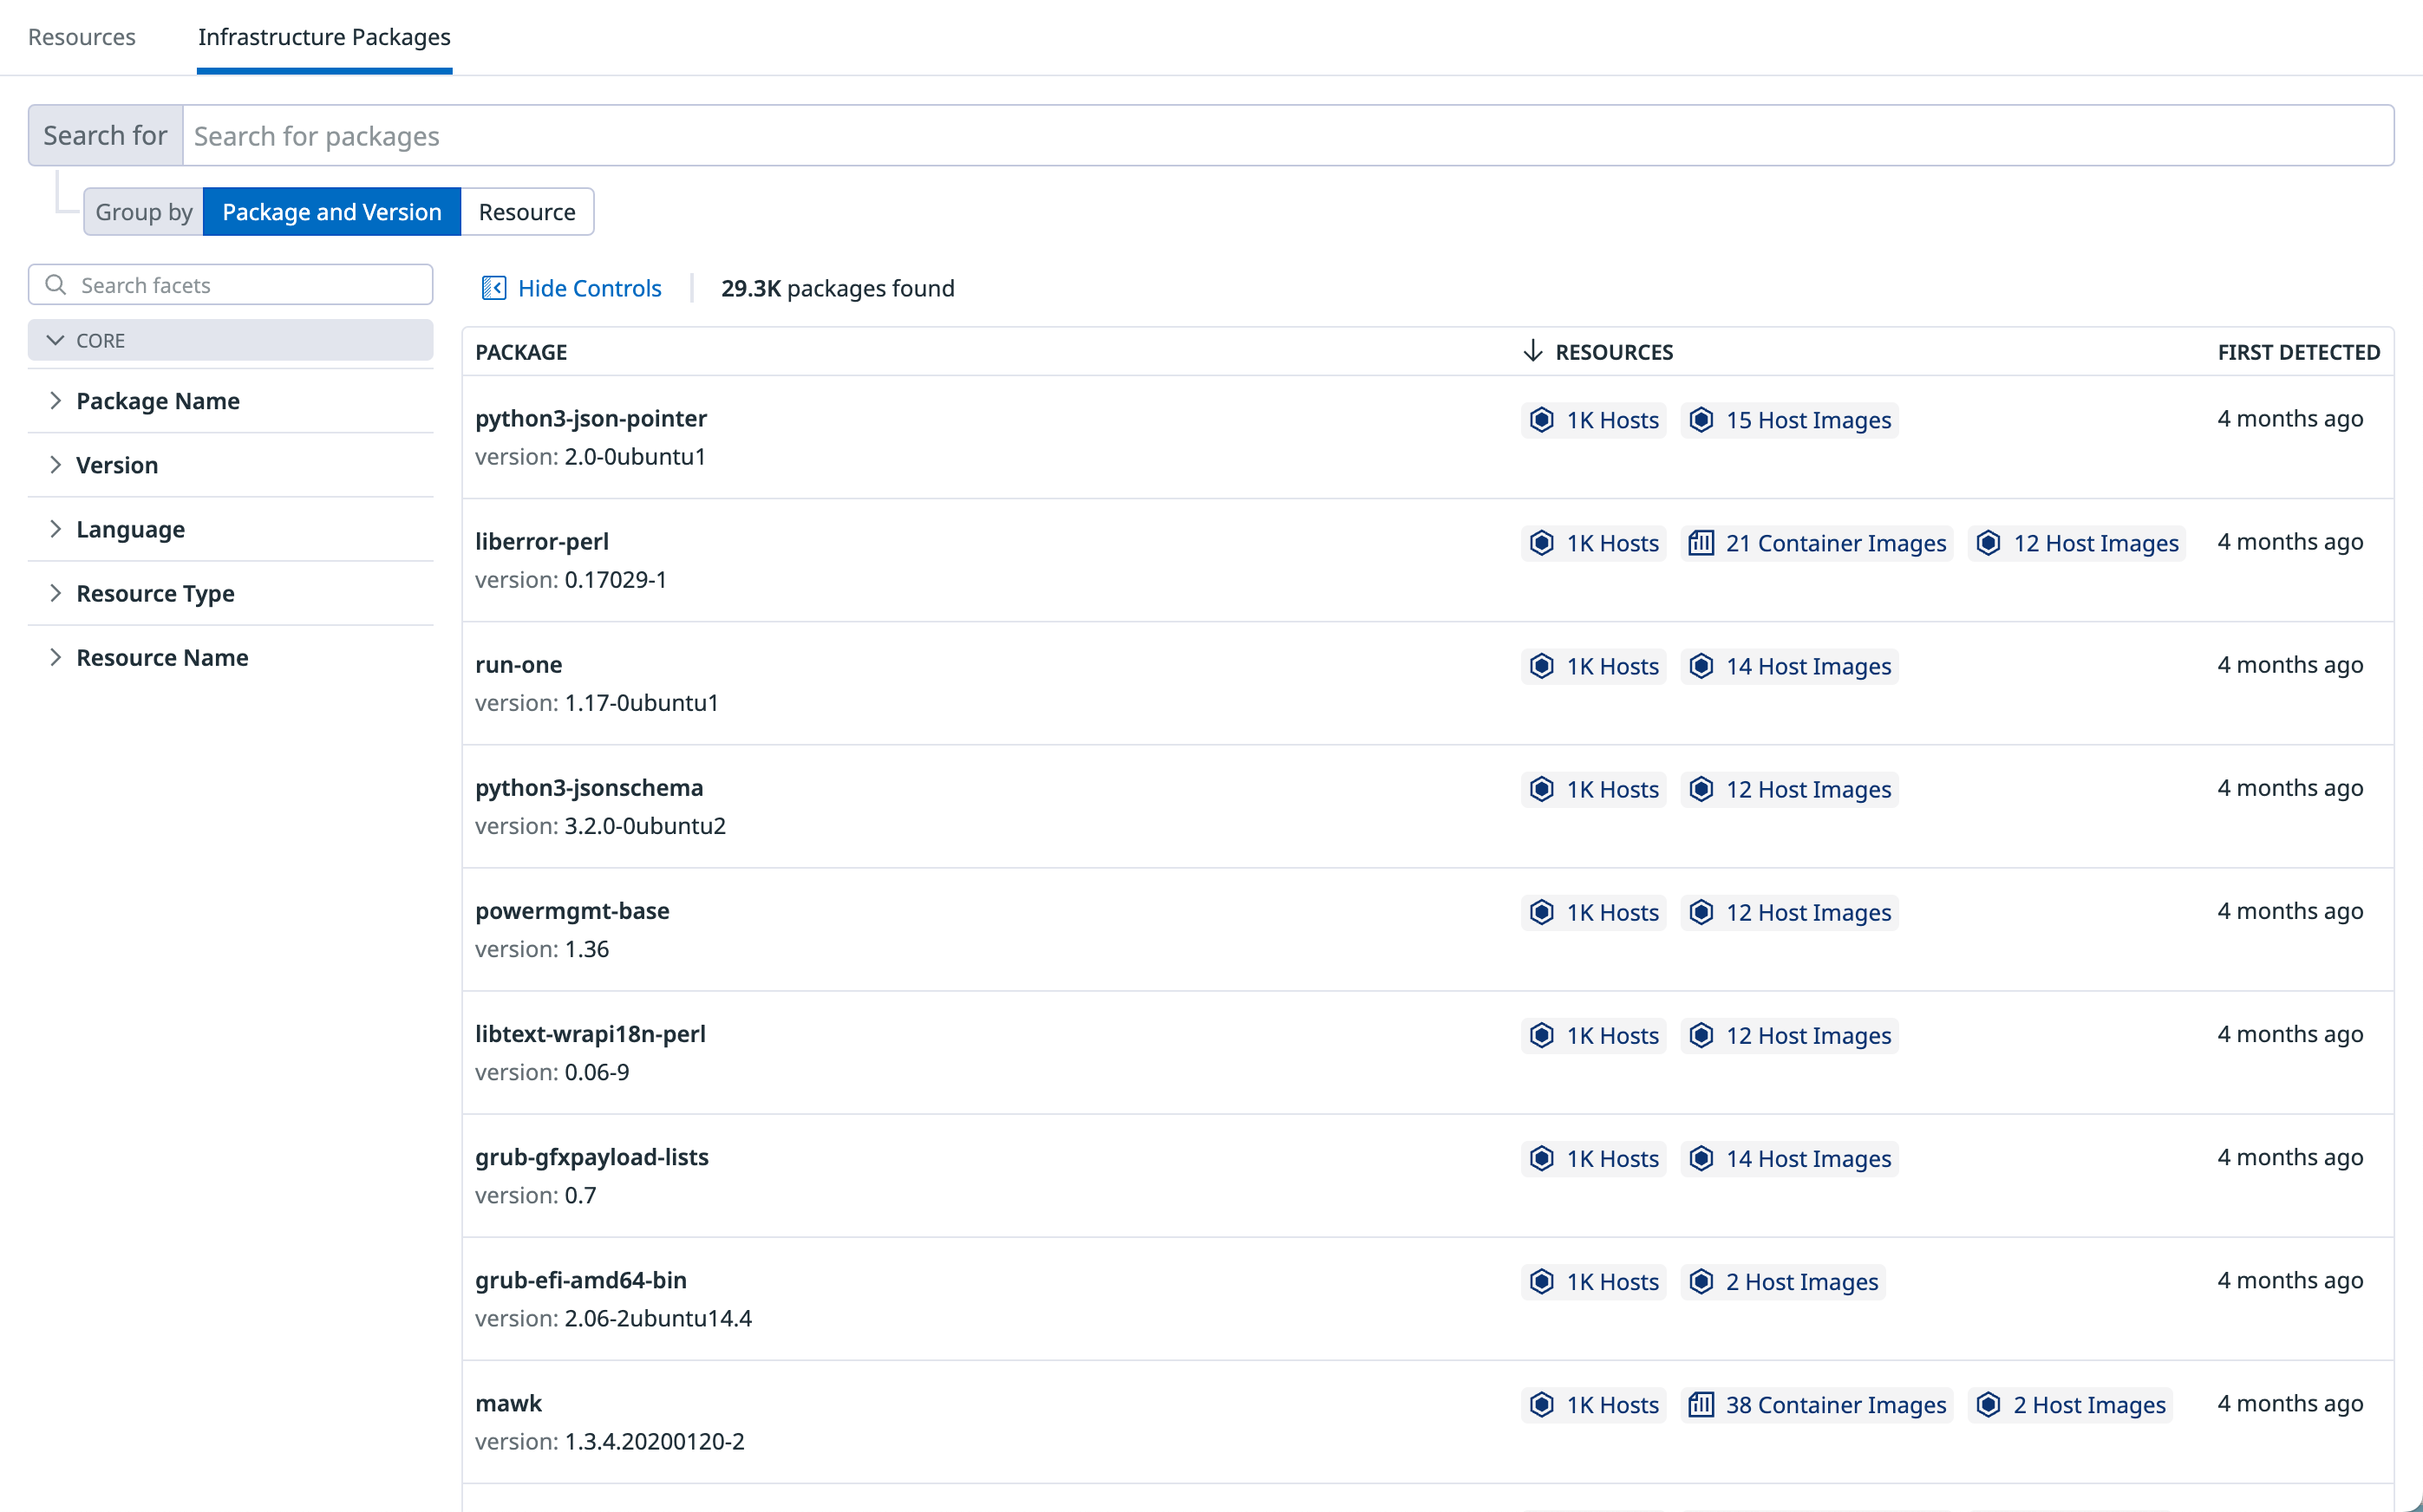2423x1512 pixels.
Task: Focus the Search for packages field
Action: click(1288, 135)
